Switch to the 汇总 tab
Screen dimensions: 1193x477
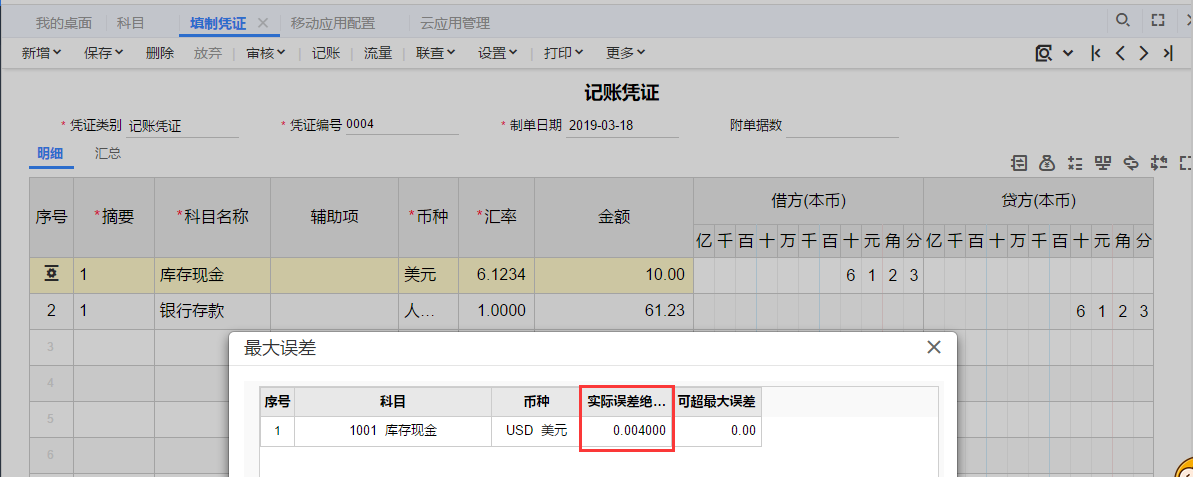[x=108, y=154]
